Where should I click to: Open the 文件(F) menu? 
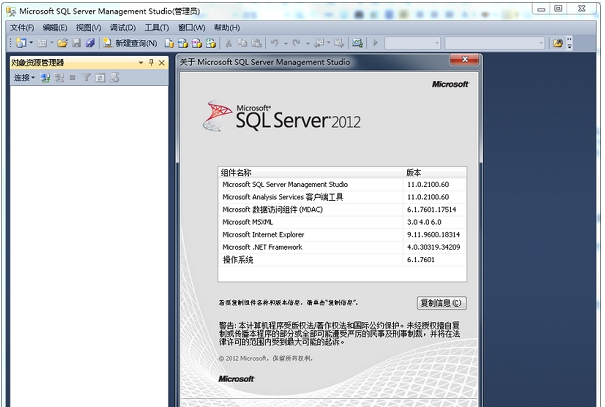[22, 27]
